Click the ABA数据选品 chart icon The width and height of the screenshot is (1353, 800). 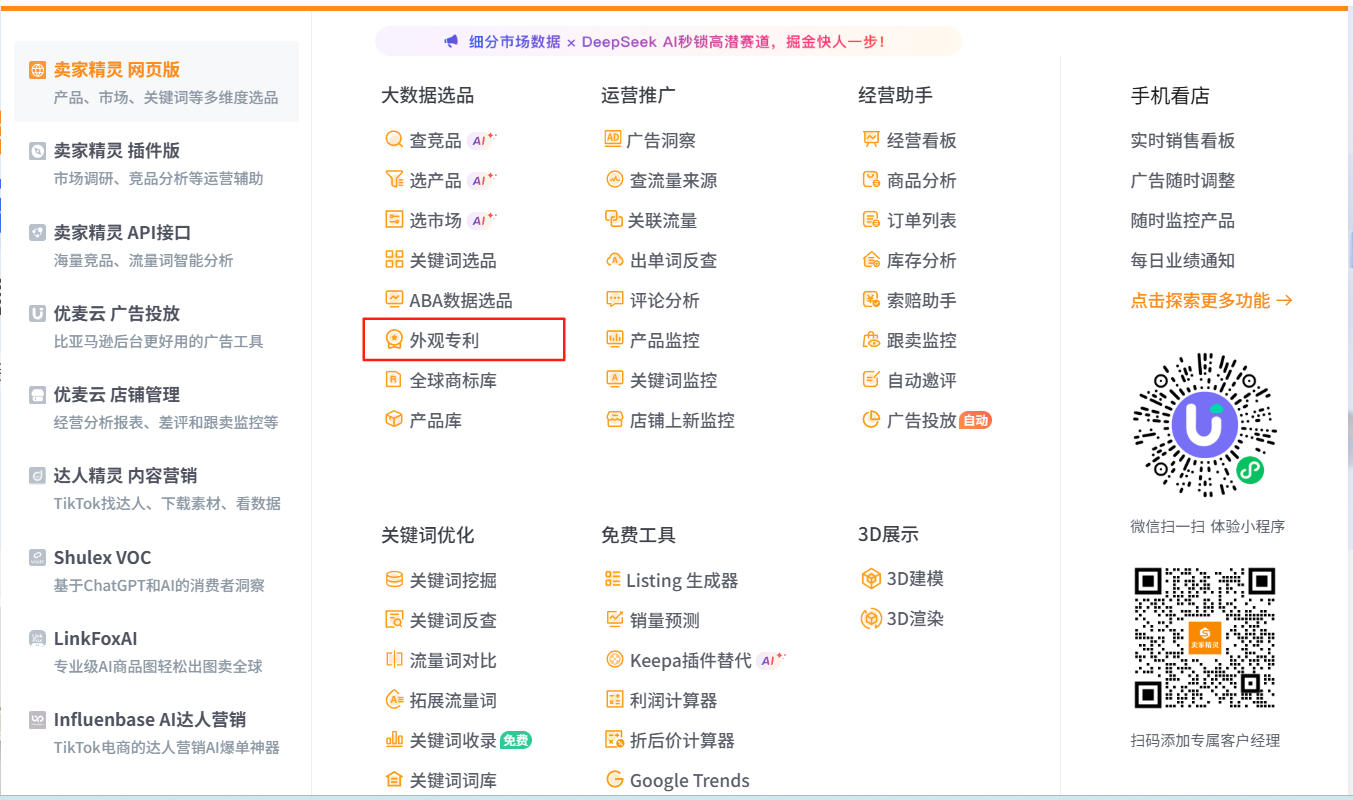click(394, 300)
